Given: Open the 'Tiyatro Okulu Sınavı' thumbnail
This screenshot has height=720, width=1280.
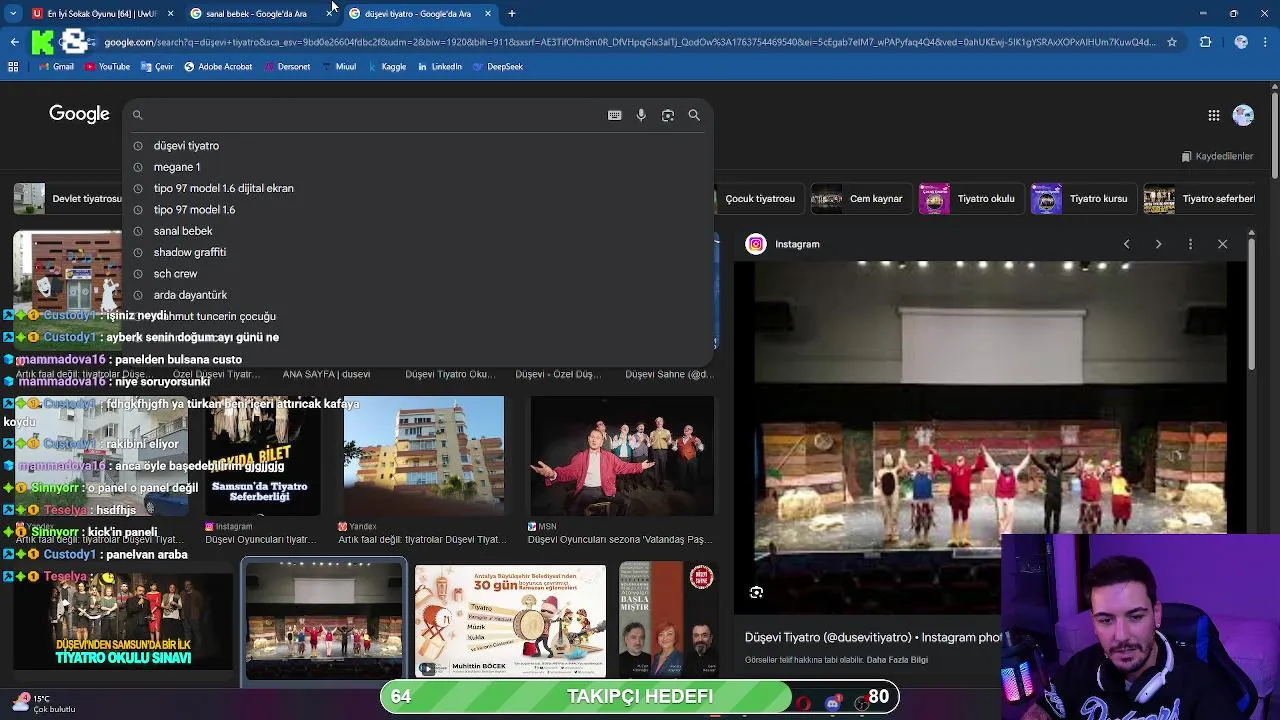Looking at the screenshot, I should pos(122,621).
